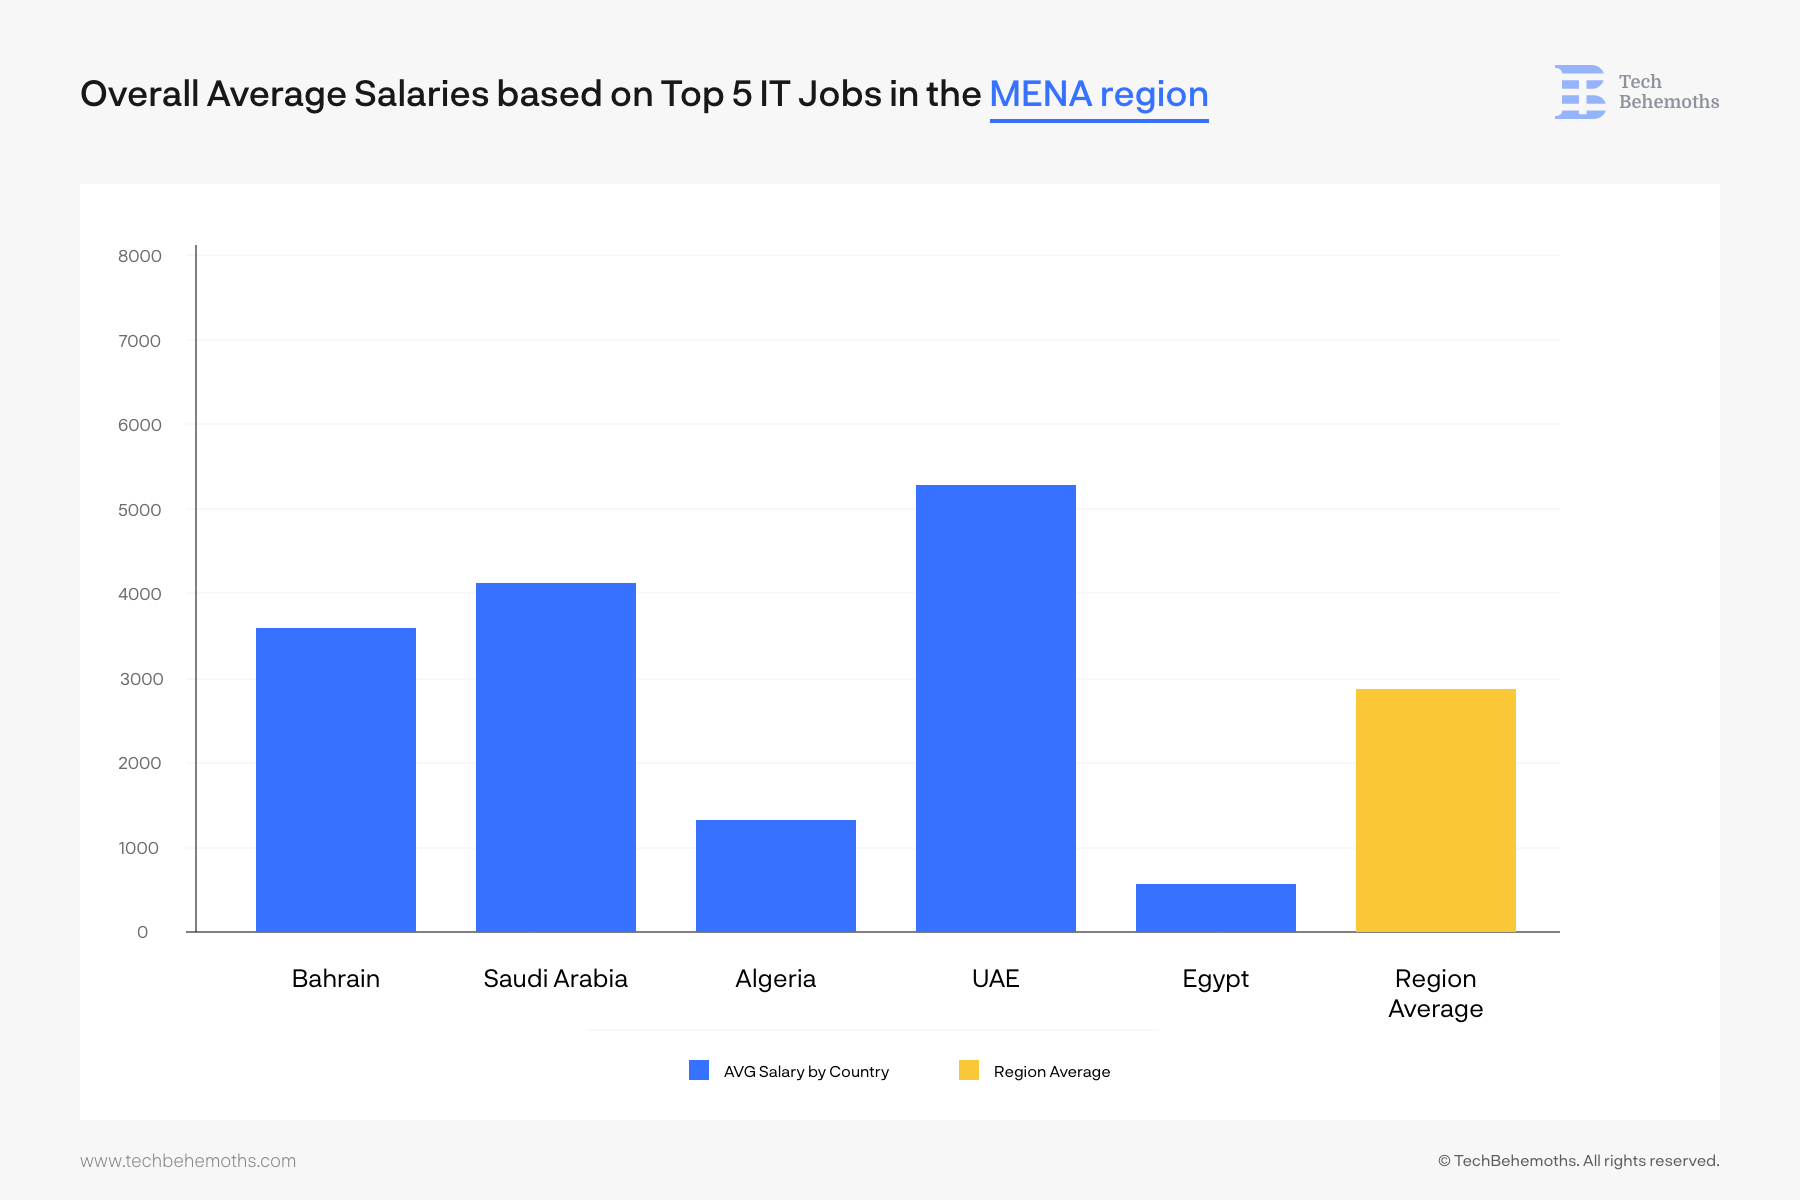The height and width of the screenshot is (1200, 1800).
Task: Select the blue AVG Salary legend swatch
Action: coord(697,1070)
